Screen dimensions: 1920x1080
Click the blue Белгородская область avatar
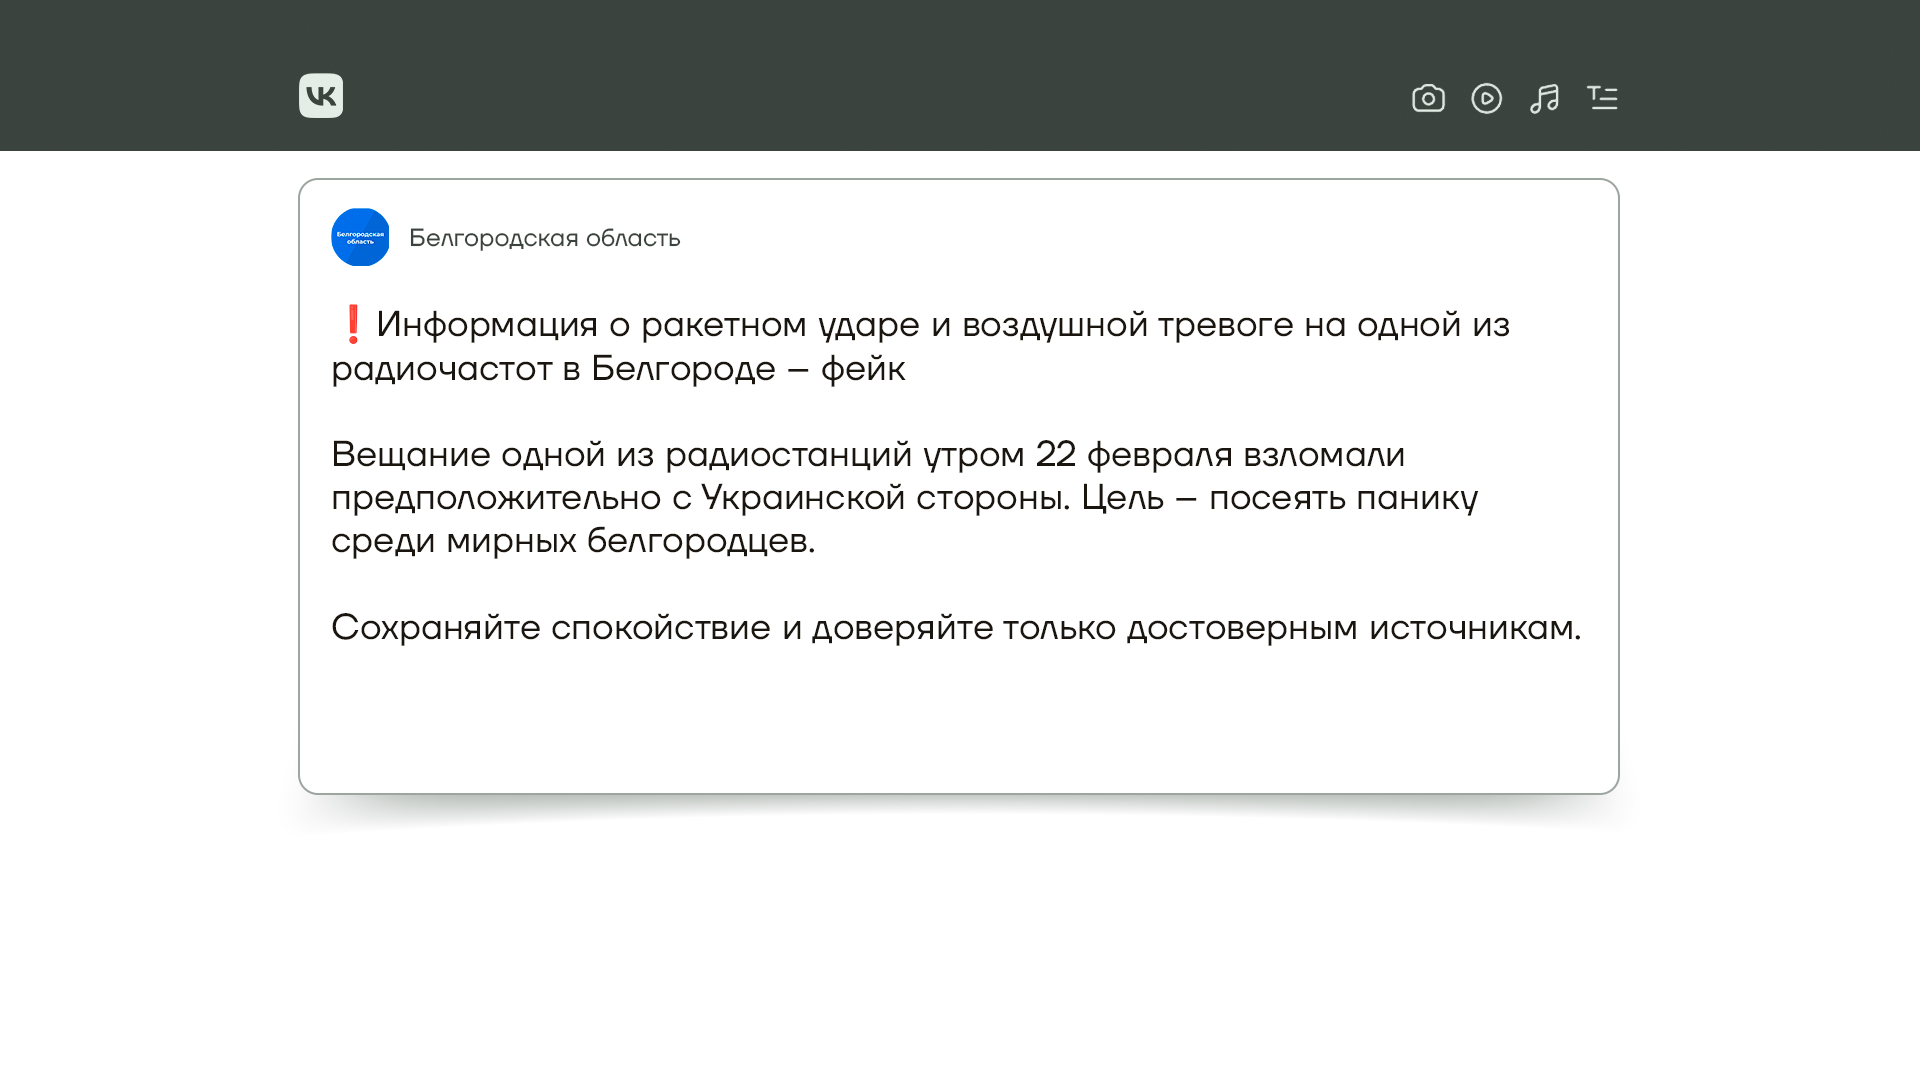[360, 237]
